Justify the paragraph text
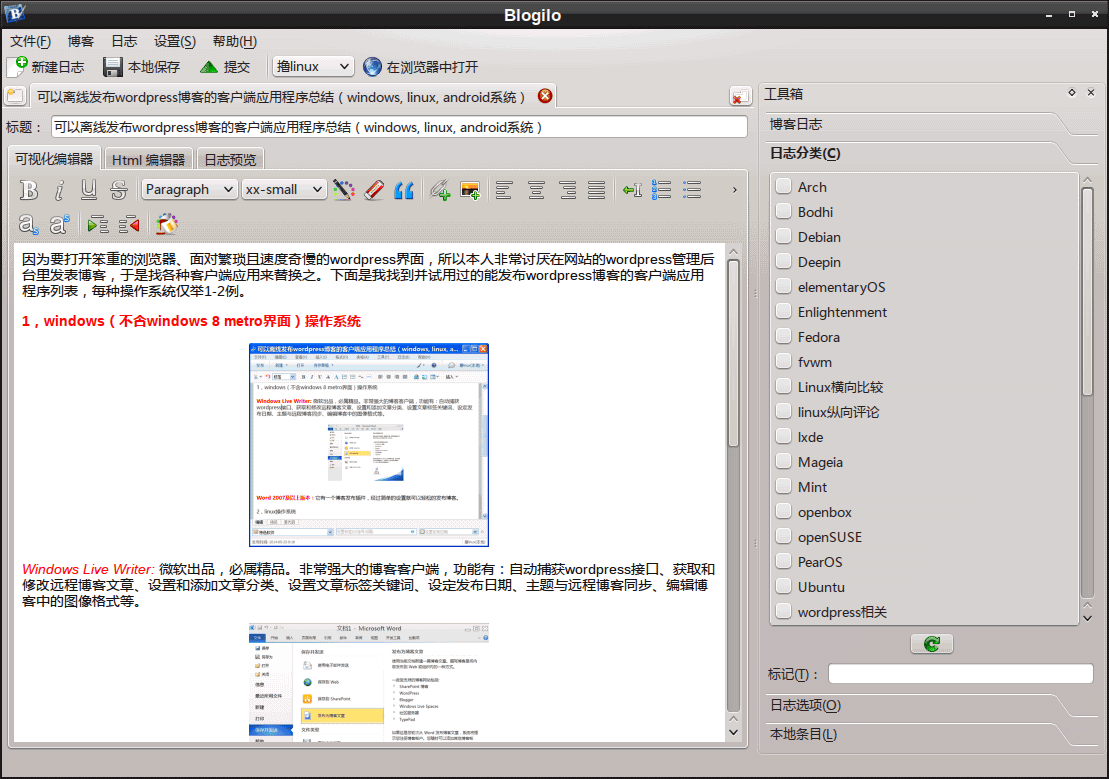1109x779 pixels. click(597, 190)
